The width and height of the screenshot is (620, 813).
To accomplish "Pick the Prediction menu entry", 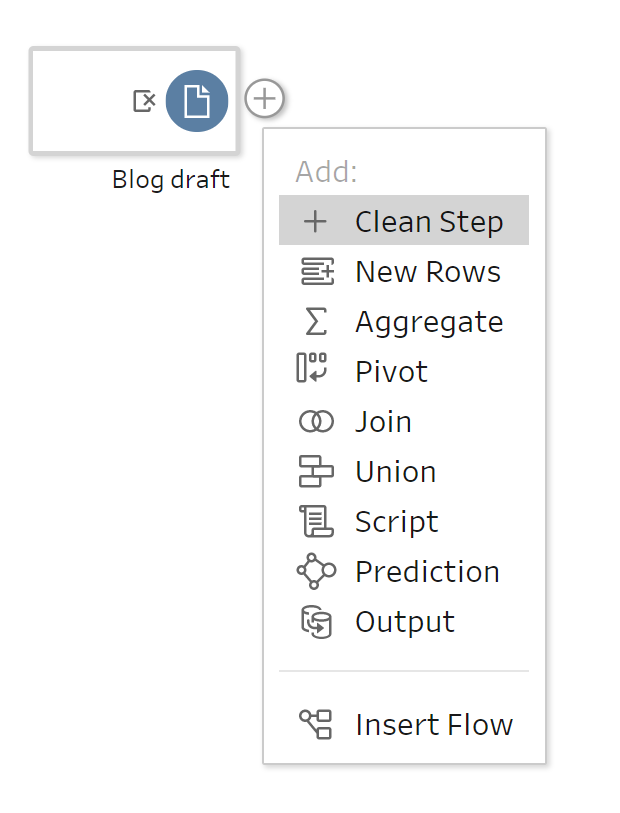I will tap(427, 571).
